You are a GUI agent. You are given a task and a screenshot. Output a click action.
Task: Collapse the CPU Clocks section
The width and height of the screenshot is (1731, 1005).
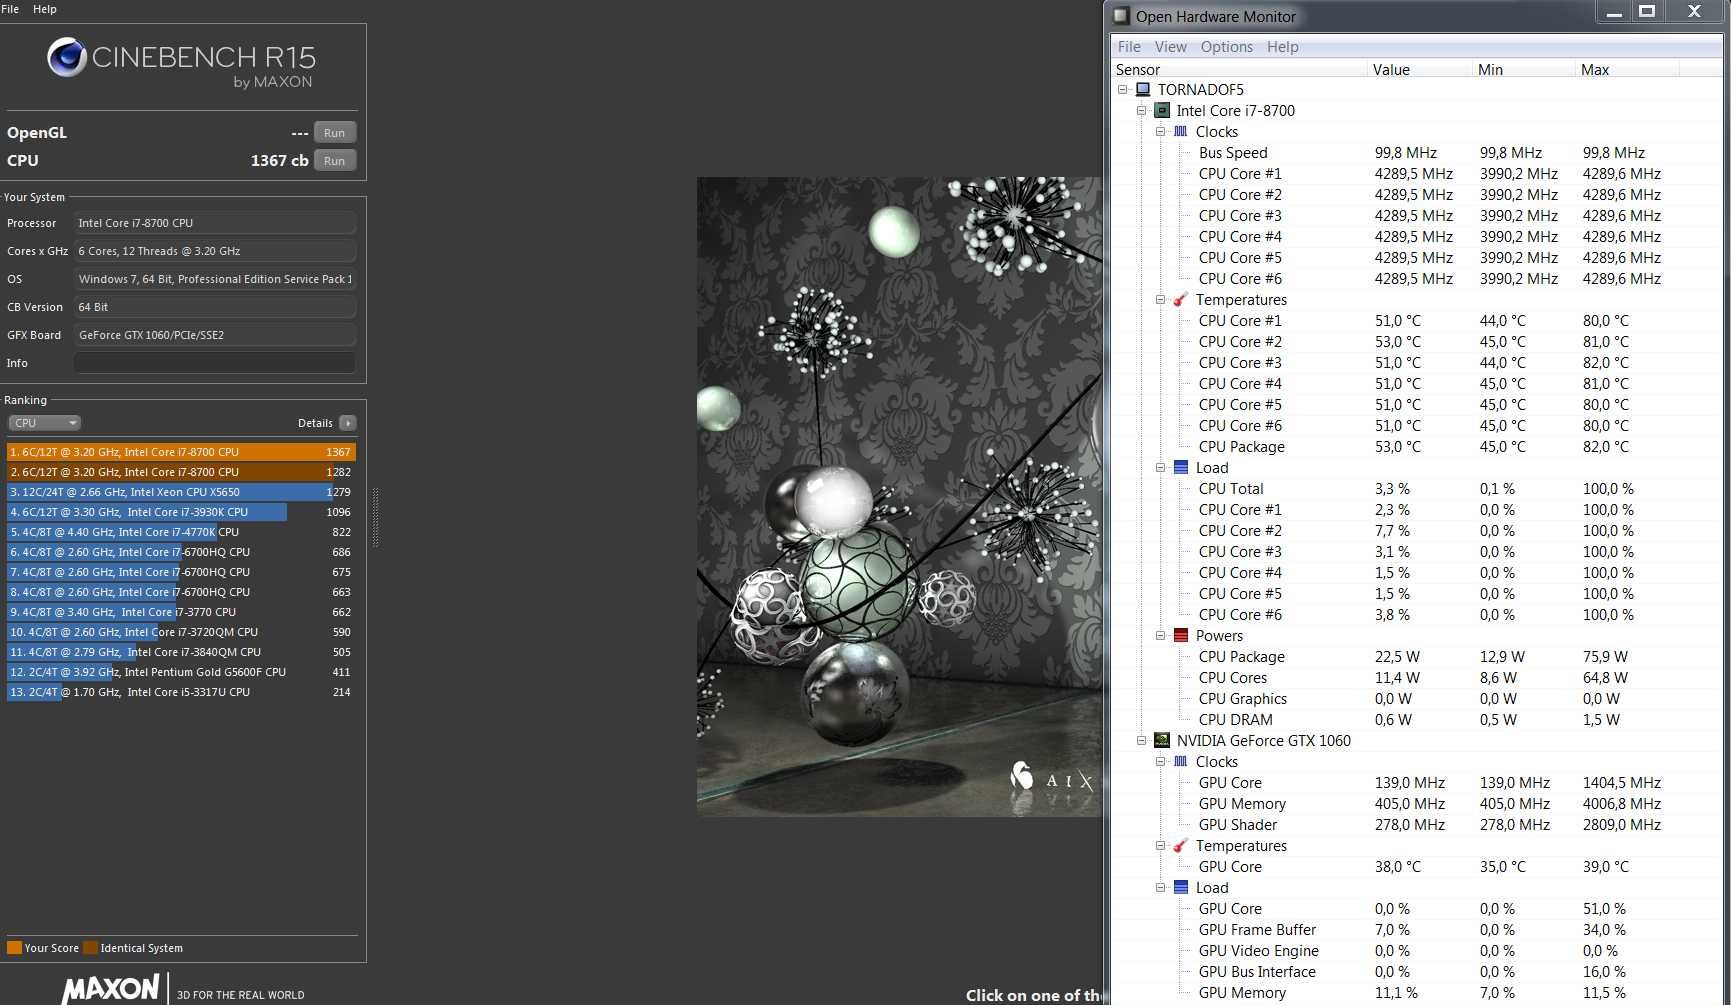1161,132
